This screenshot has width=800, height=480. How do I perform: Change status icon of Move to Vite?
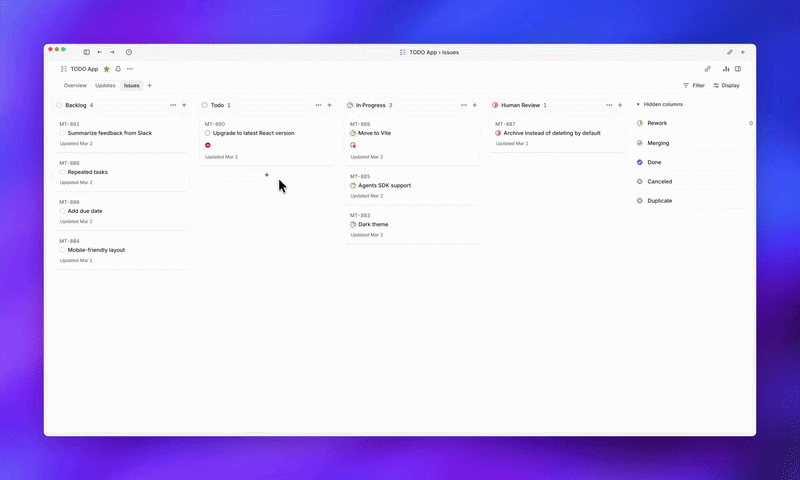click(353, 133)
